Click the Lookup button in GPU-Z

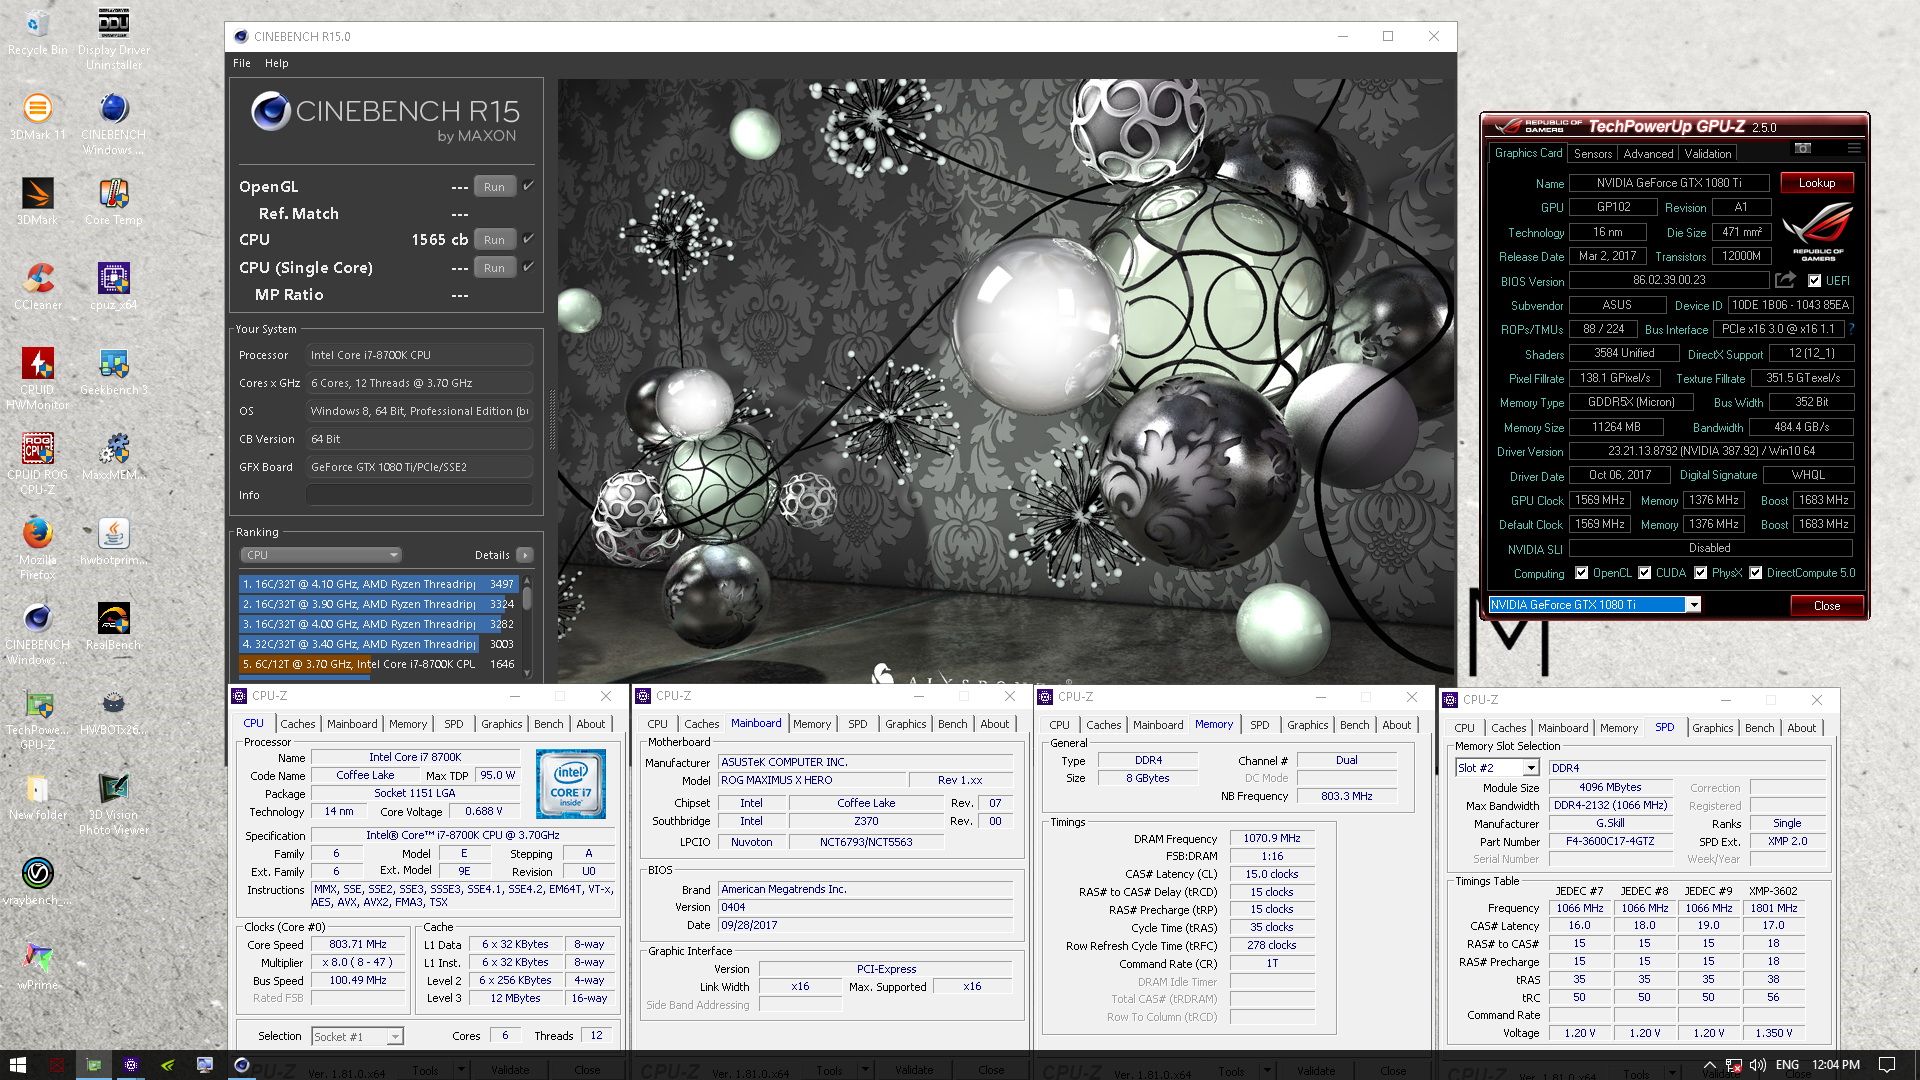(x=1816, y=183)
